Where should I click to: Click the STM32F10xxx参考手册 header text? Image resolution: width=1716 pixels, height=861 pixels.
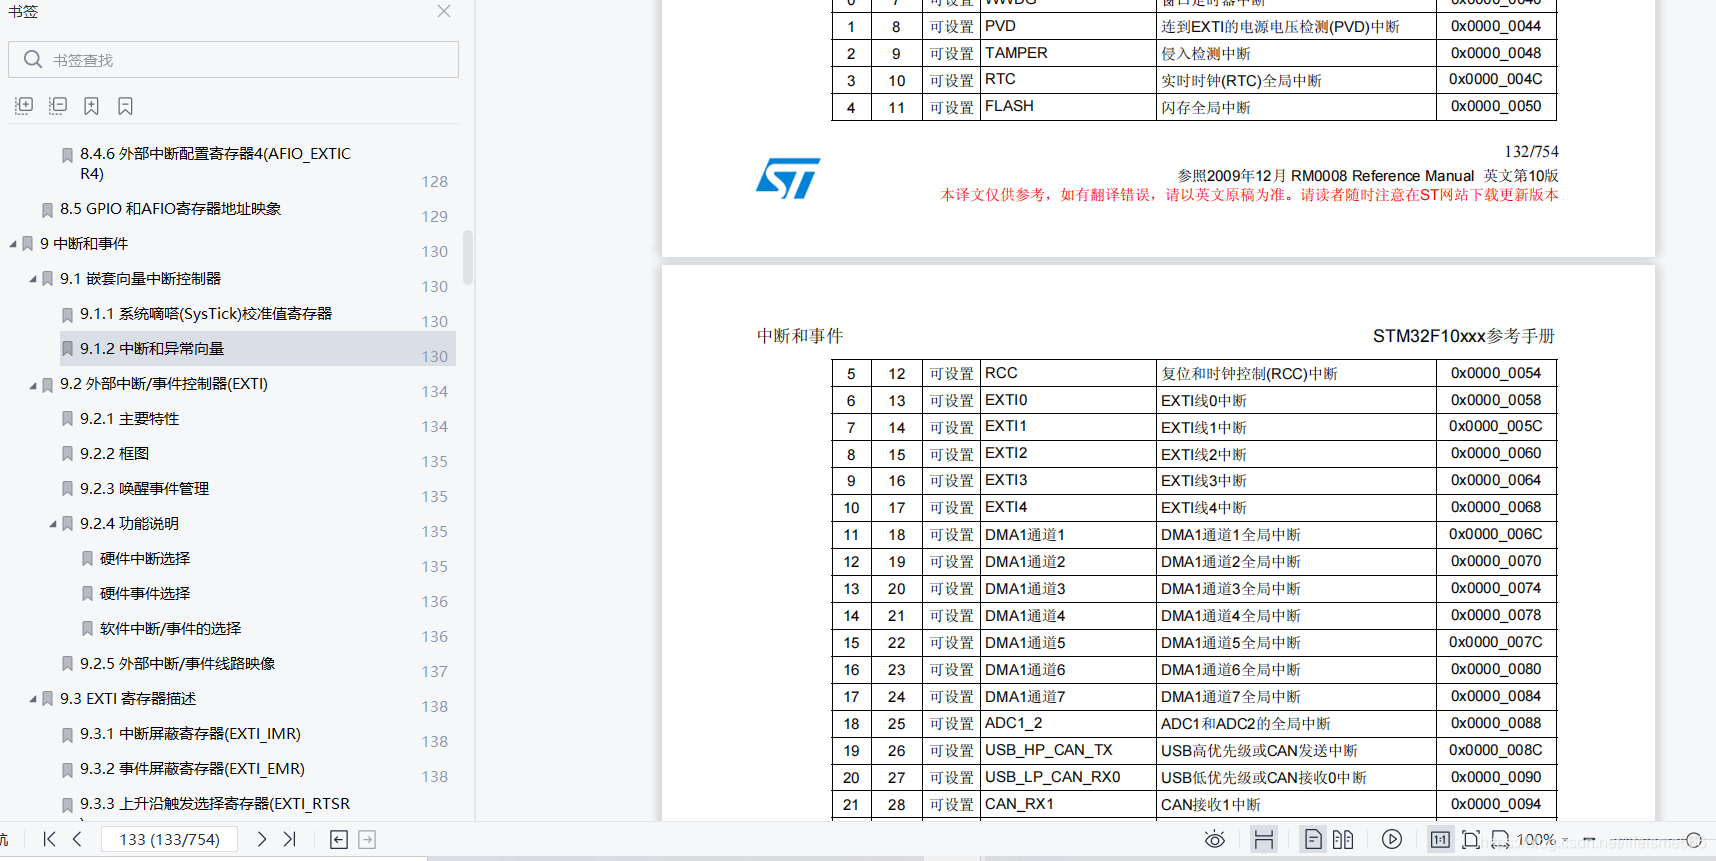pyautogui.click(x=1464, y=336)
